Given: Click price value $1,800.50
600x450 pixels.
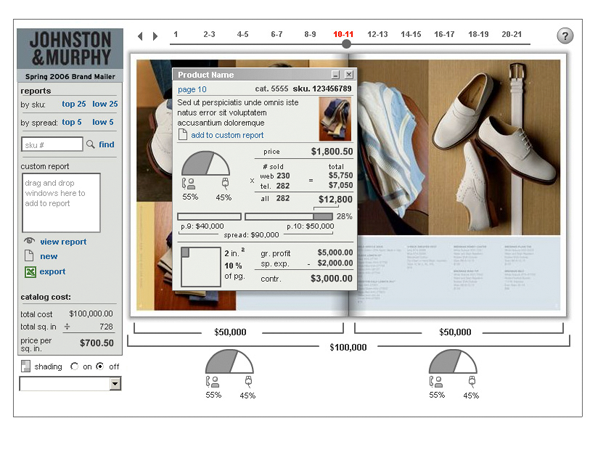Looking at the screenshot, I should pyautogui.click(x=332, y=152).
